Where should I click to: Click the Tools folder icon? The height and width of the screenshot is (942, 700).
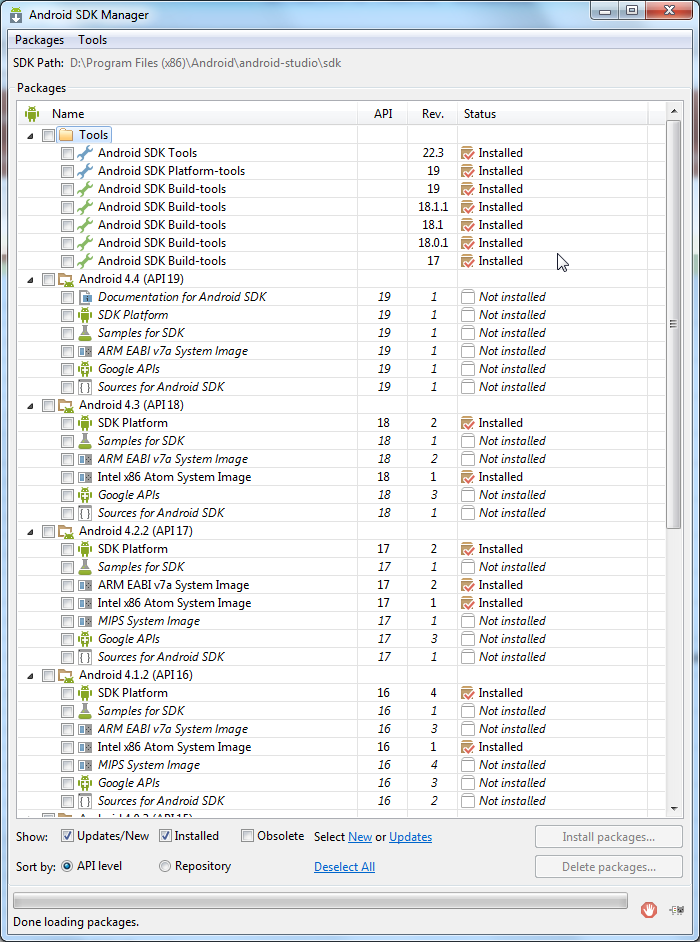tap(66, 135)
